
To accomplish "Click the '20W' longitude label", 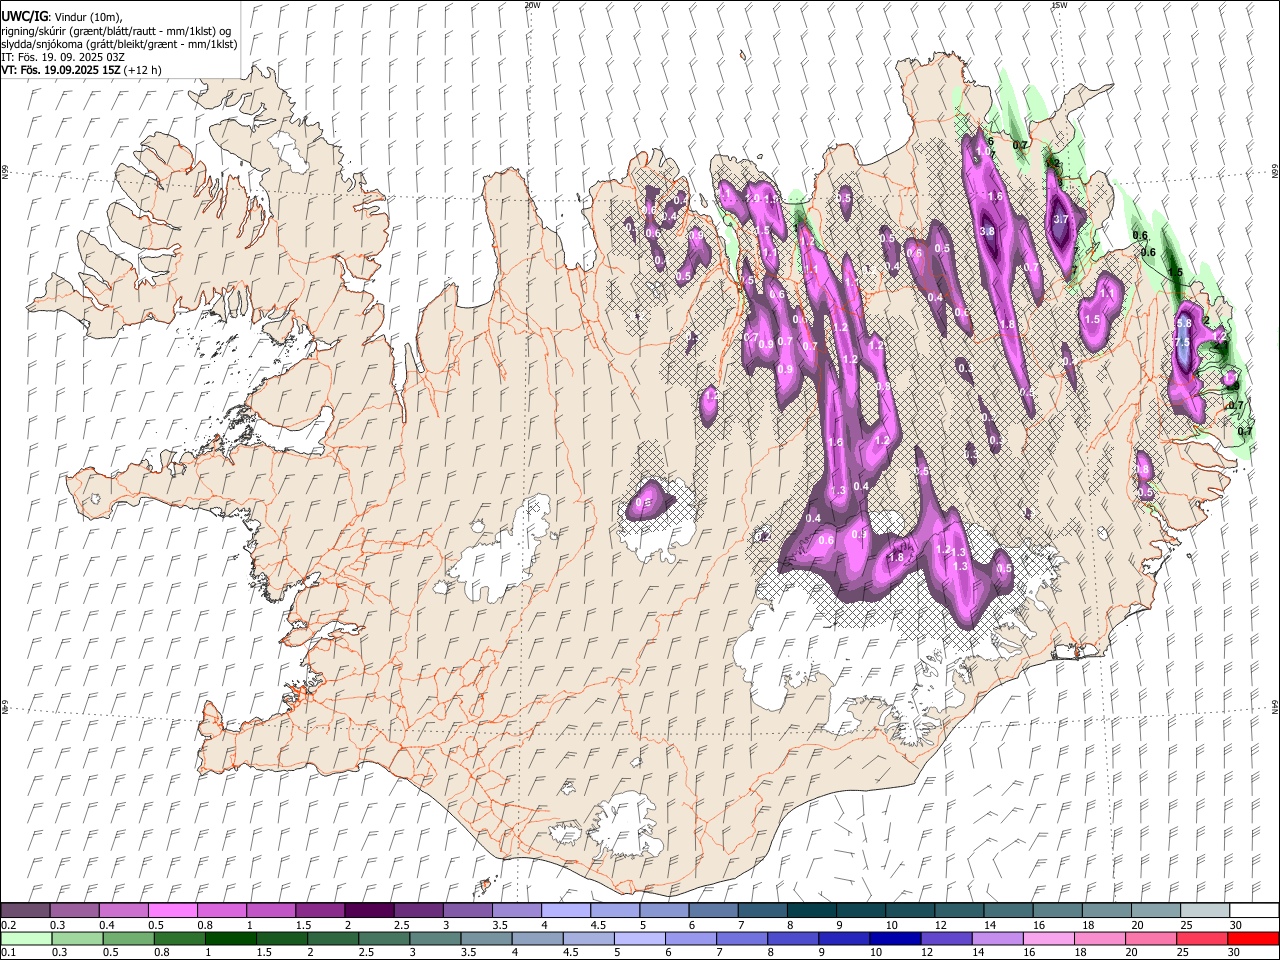I will point(532,5).
